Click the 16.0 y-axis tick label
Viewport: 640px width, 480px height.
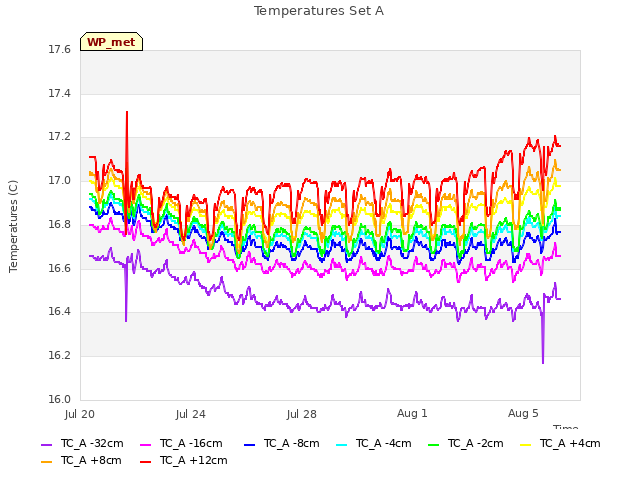[60, 399]
